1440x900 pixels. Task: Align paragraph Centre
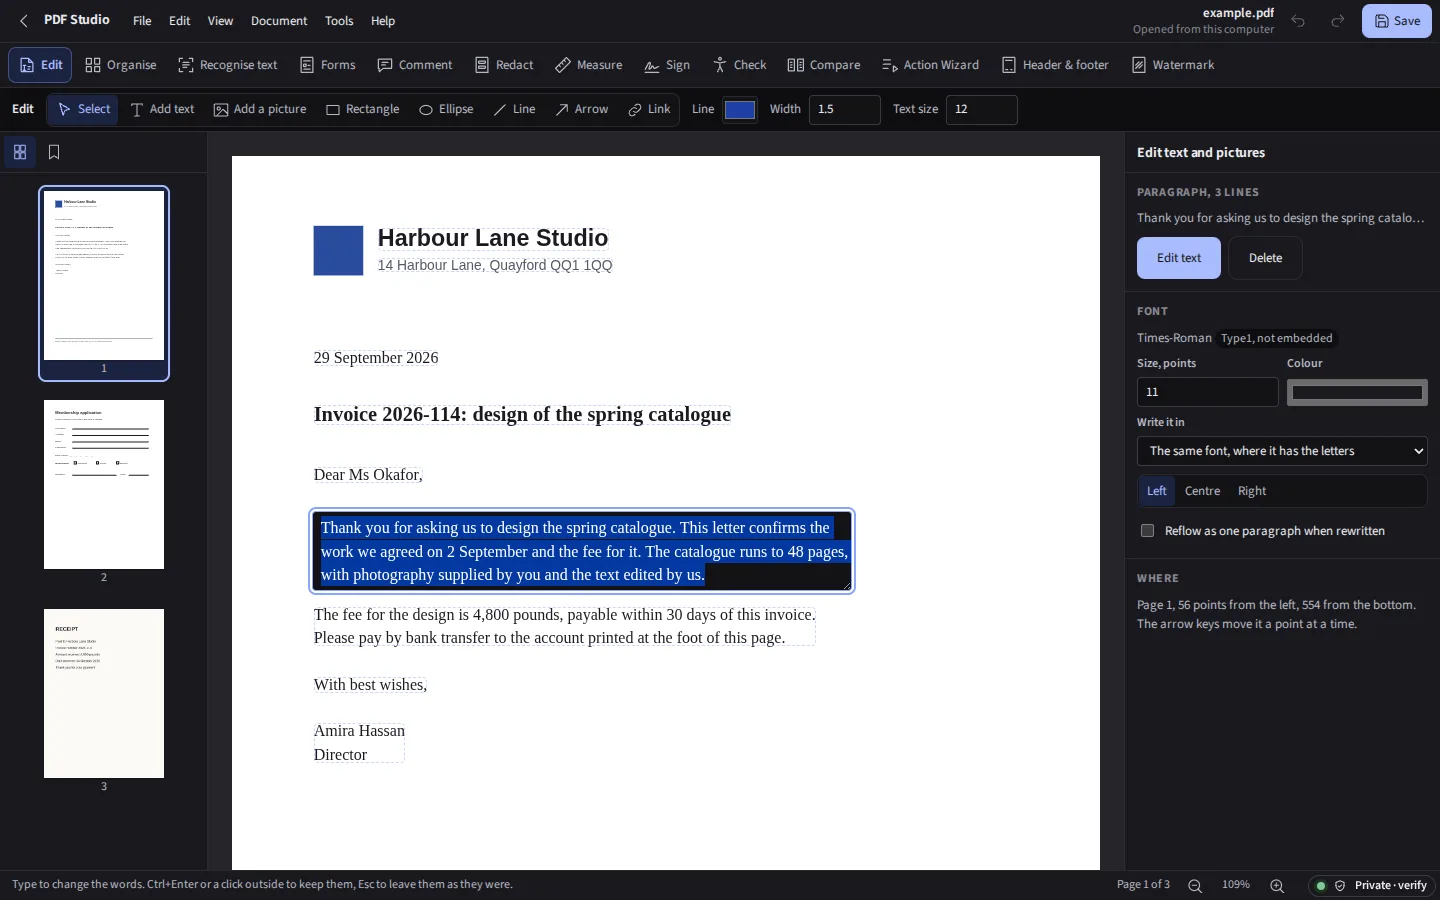pos(1202,491)
